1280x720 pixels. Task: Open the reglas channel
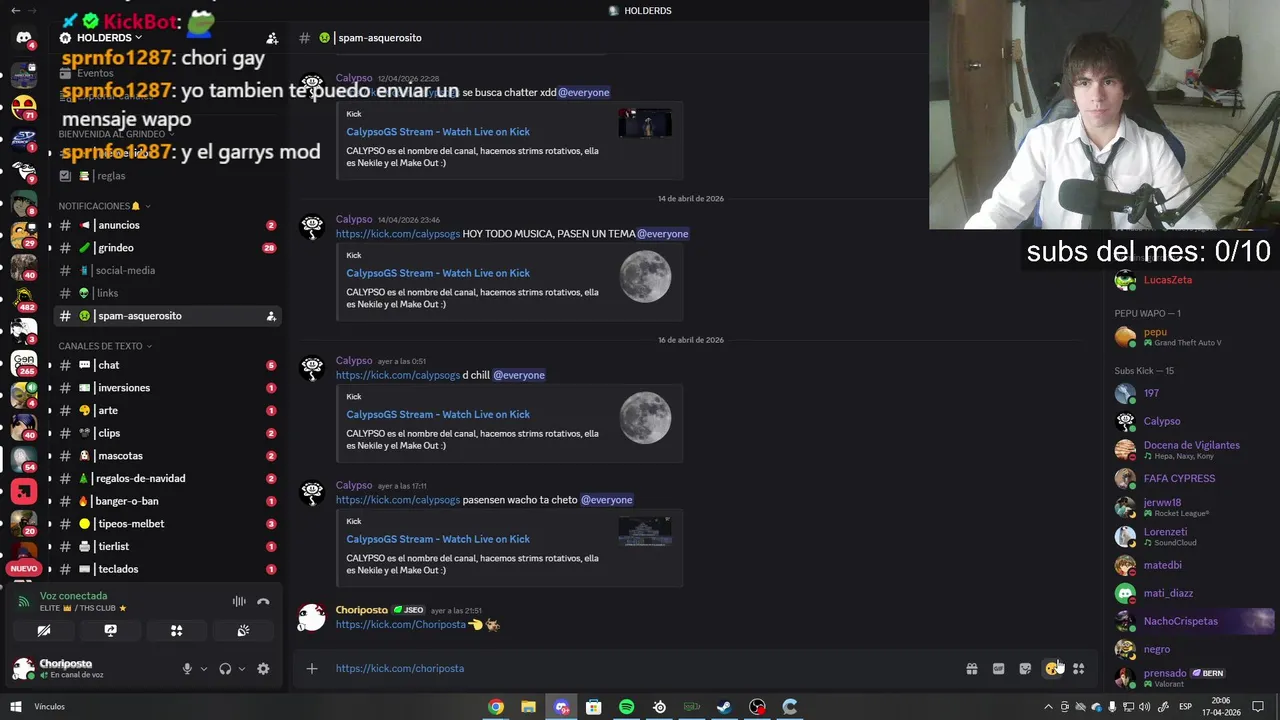(x=167, y=176)
